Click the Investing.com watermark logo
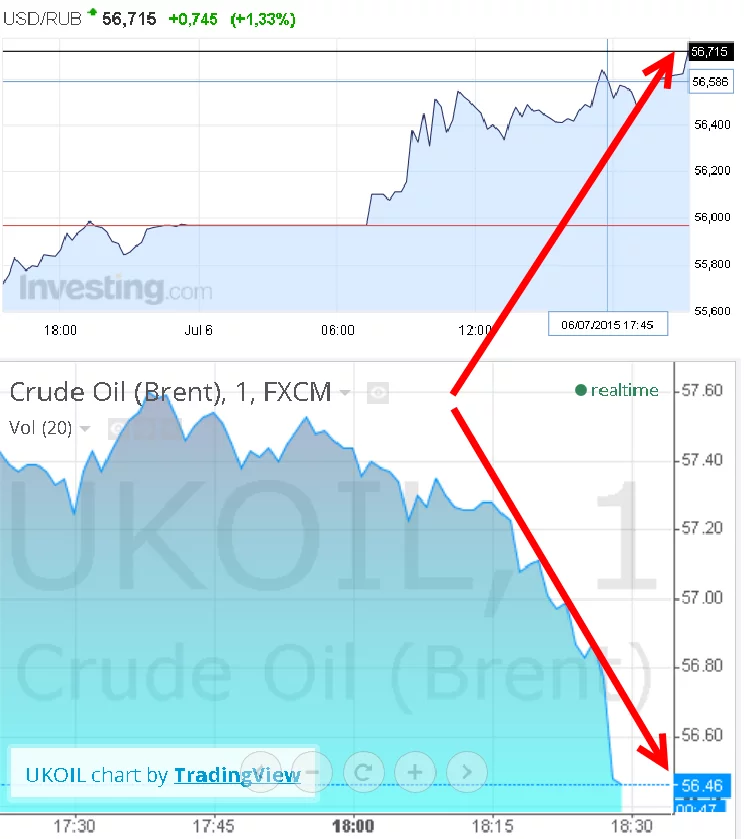The height and width of the screenshot is (839, 744). [116, 289]
